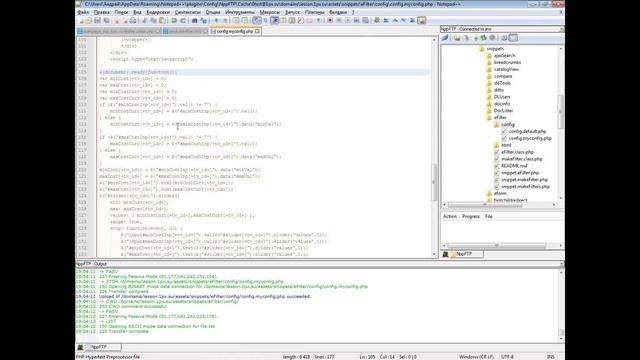
Task: Click the Zoom Out toolbar icon
Action: coord(226,20)
